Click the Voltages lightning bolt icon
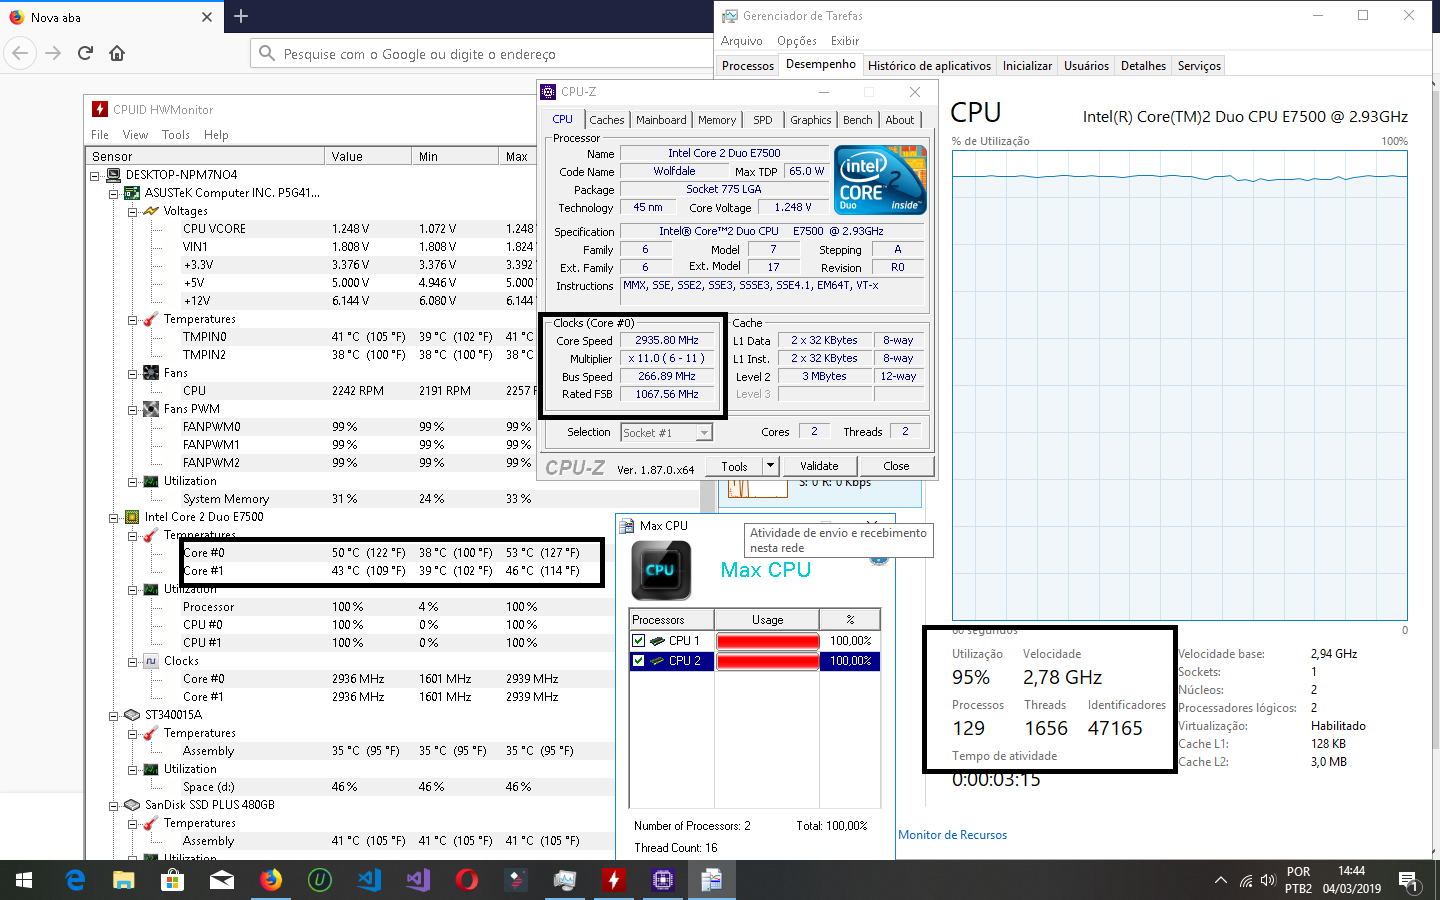The height and width of the screenshot is (900, 1440). pos(151,211)
